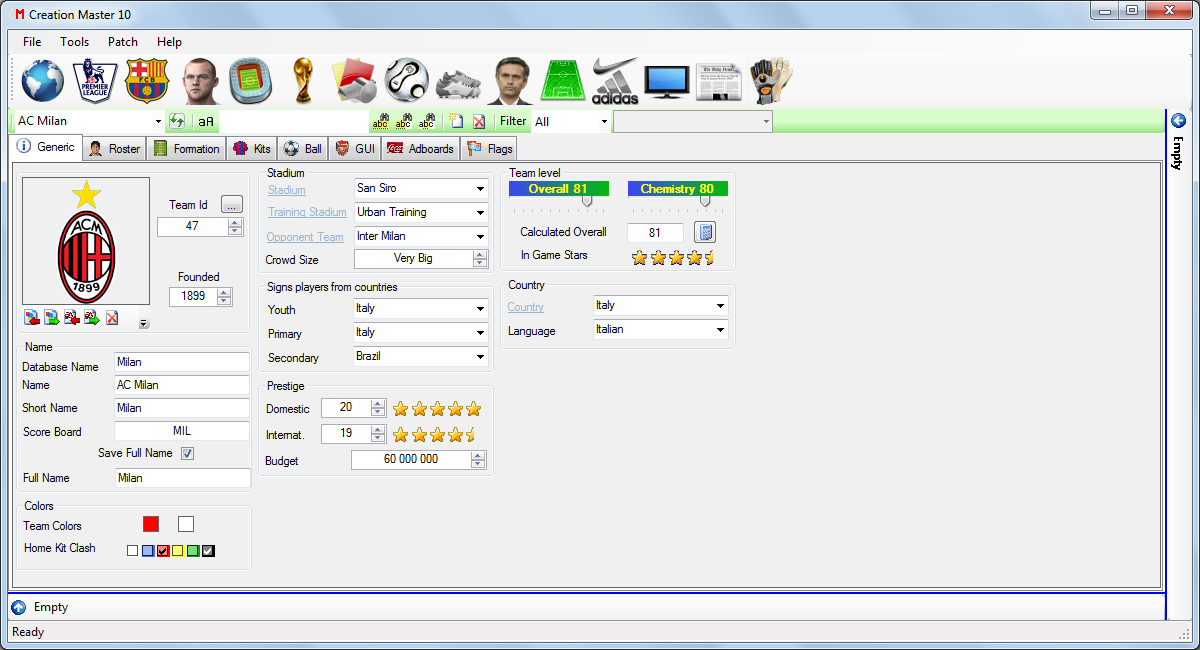Import a new team logo from file
1200x650 pixels.
(x=31, y=317)
